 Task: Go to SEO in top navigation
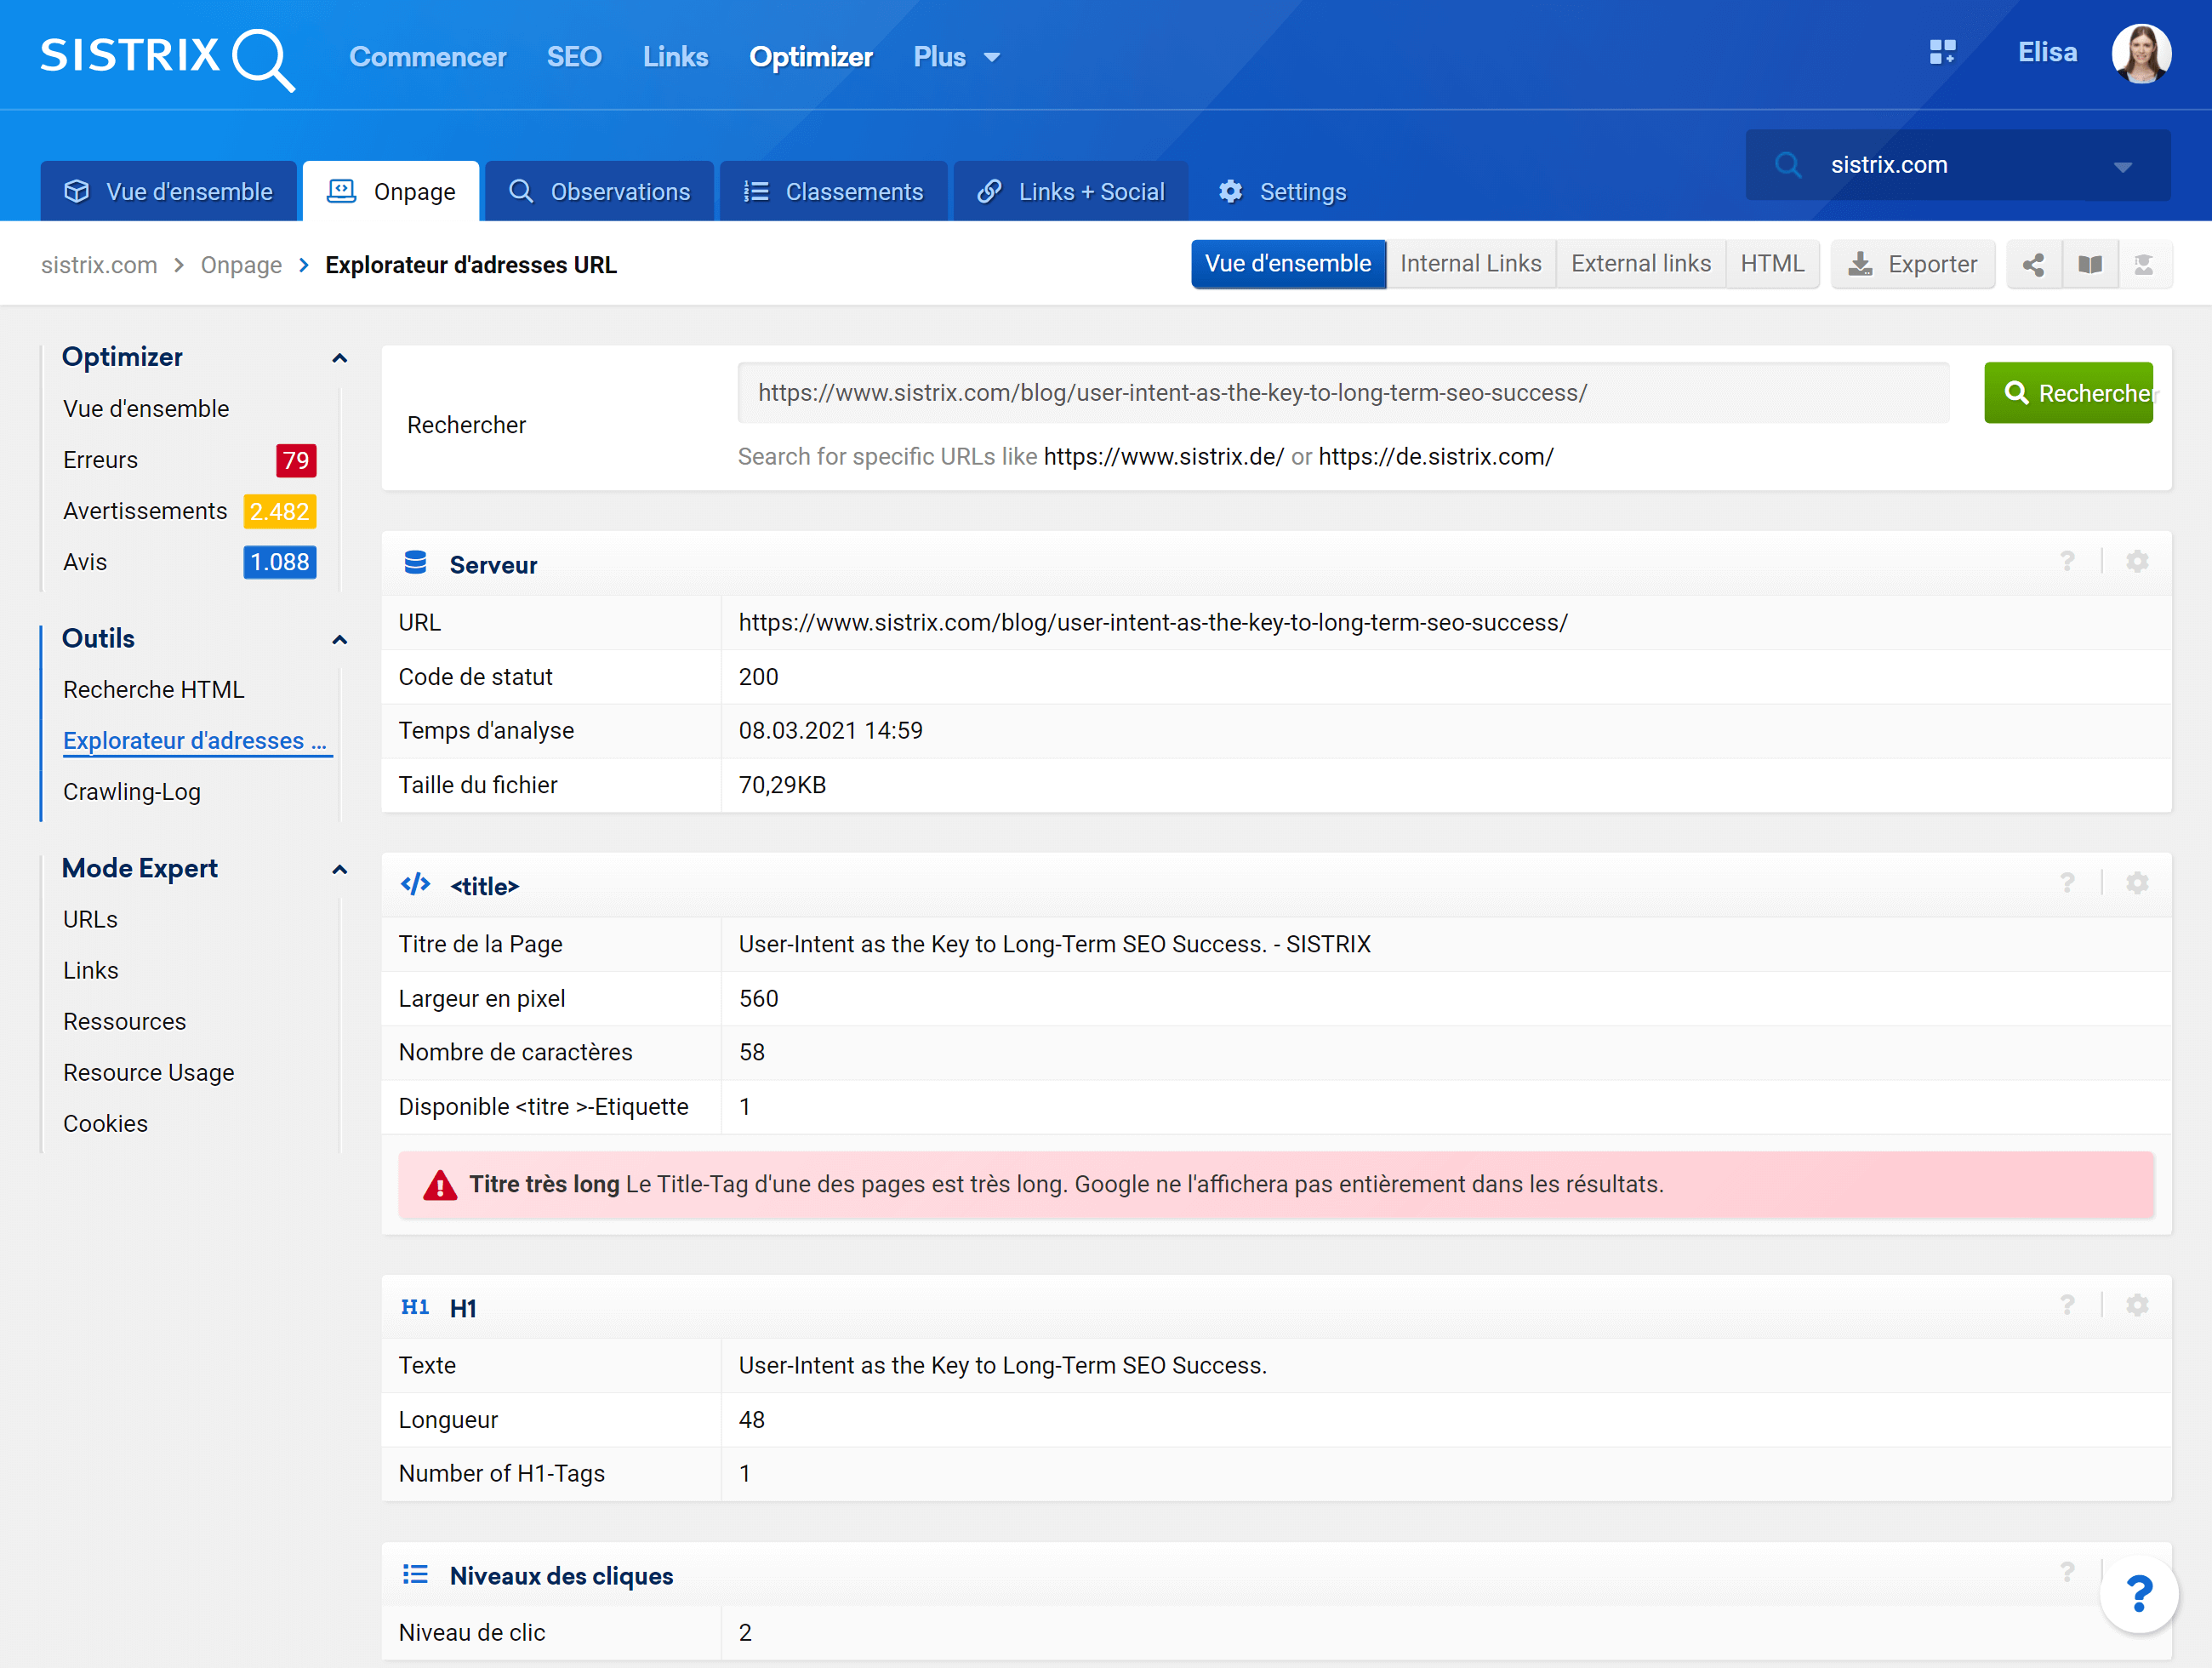point(574,57)
